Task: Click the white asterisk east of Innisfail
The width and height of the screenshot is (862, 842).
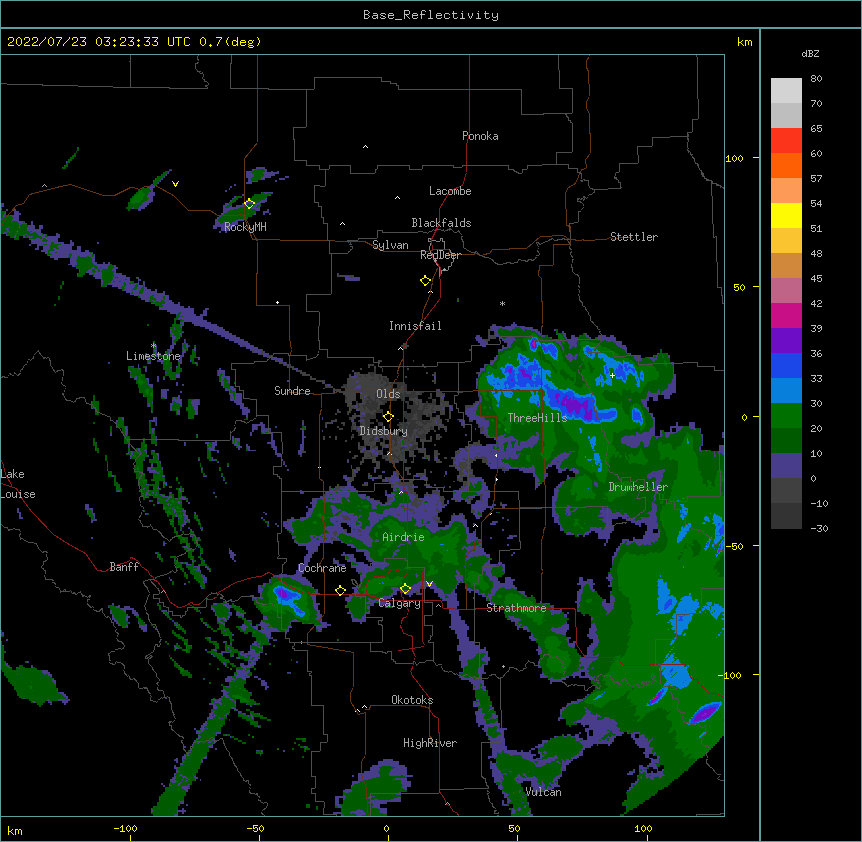Action: pos(502,303)
